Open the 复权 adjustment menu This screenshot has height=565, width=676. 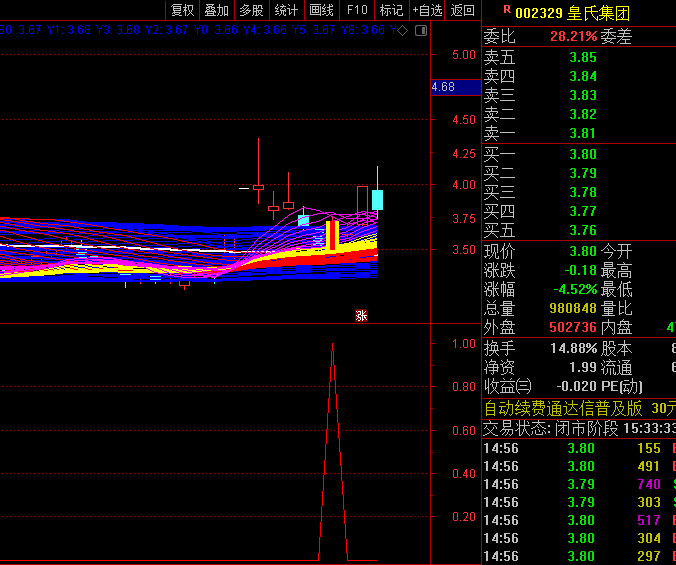point(182,10)
